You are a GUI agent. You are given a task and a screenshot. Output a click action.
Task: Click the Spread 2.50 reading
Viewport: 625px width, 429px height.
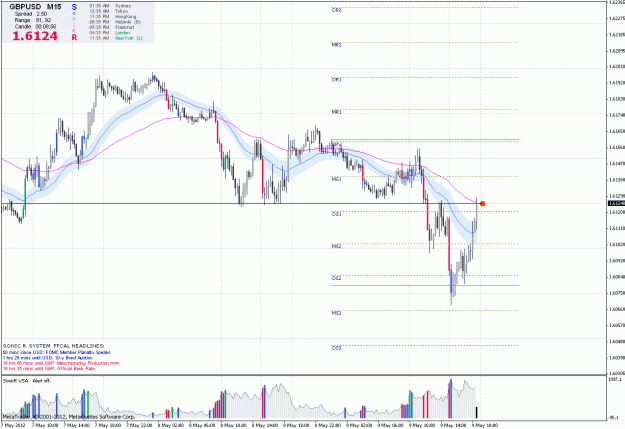click(x=31, y=14)
